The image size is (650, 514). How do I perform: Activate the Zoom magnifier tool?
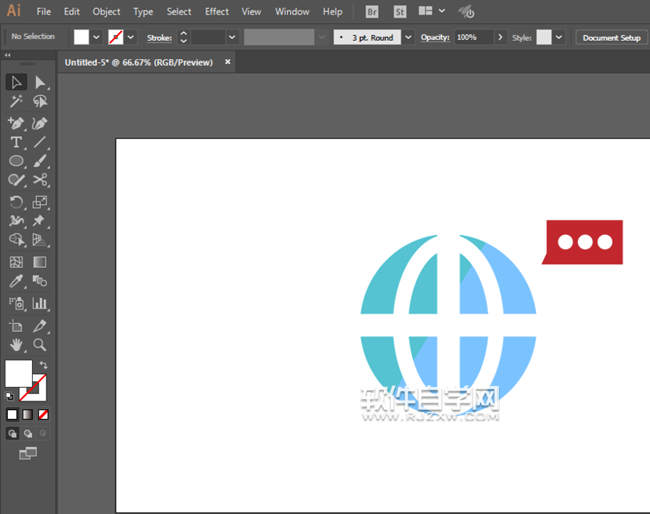pyautogui.click(x=41, y=344)
